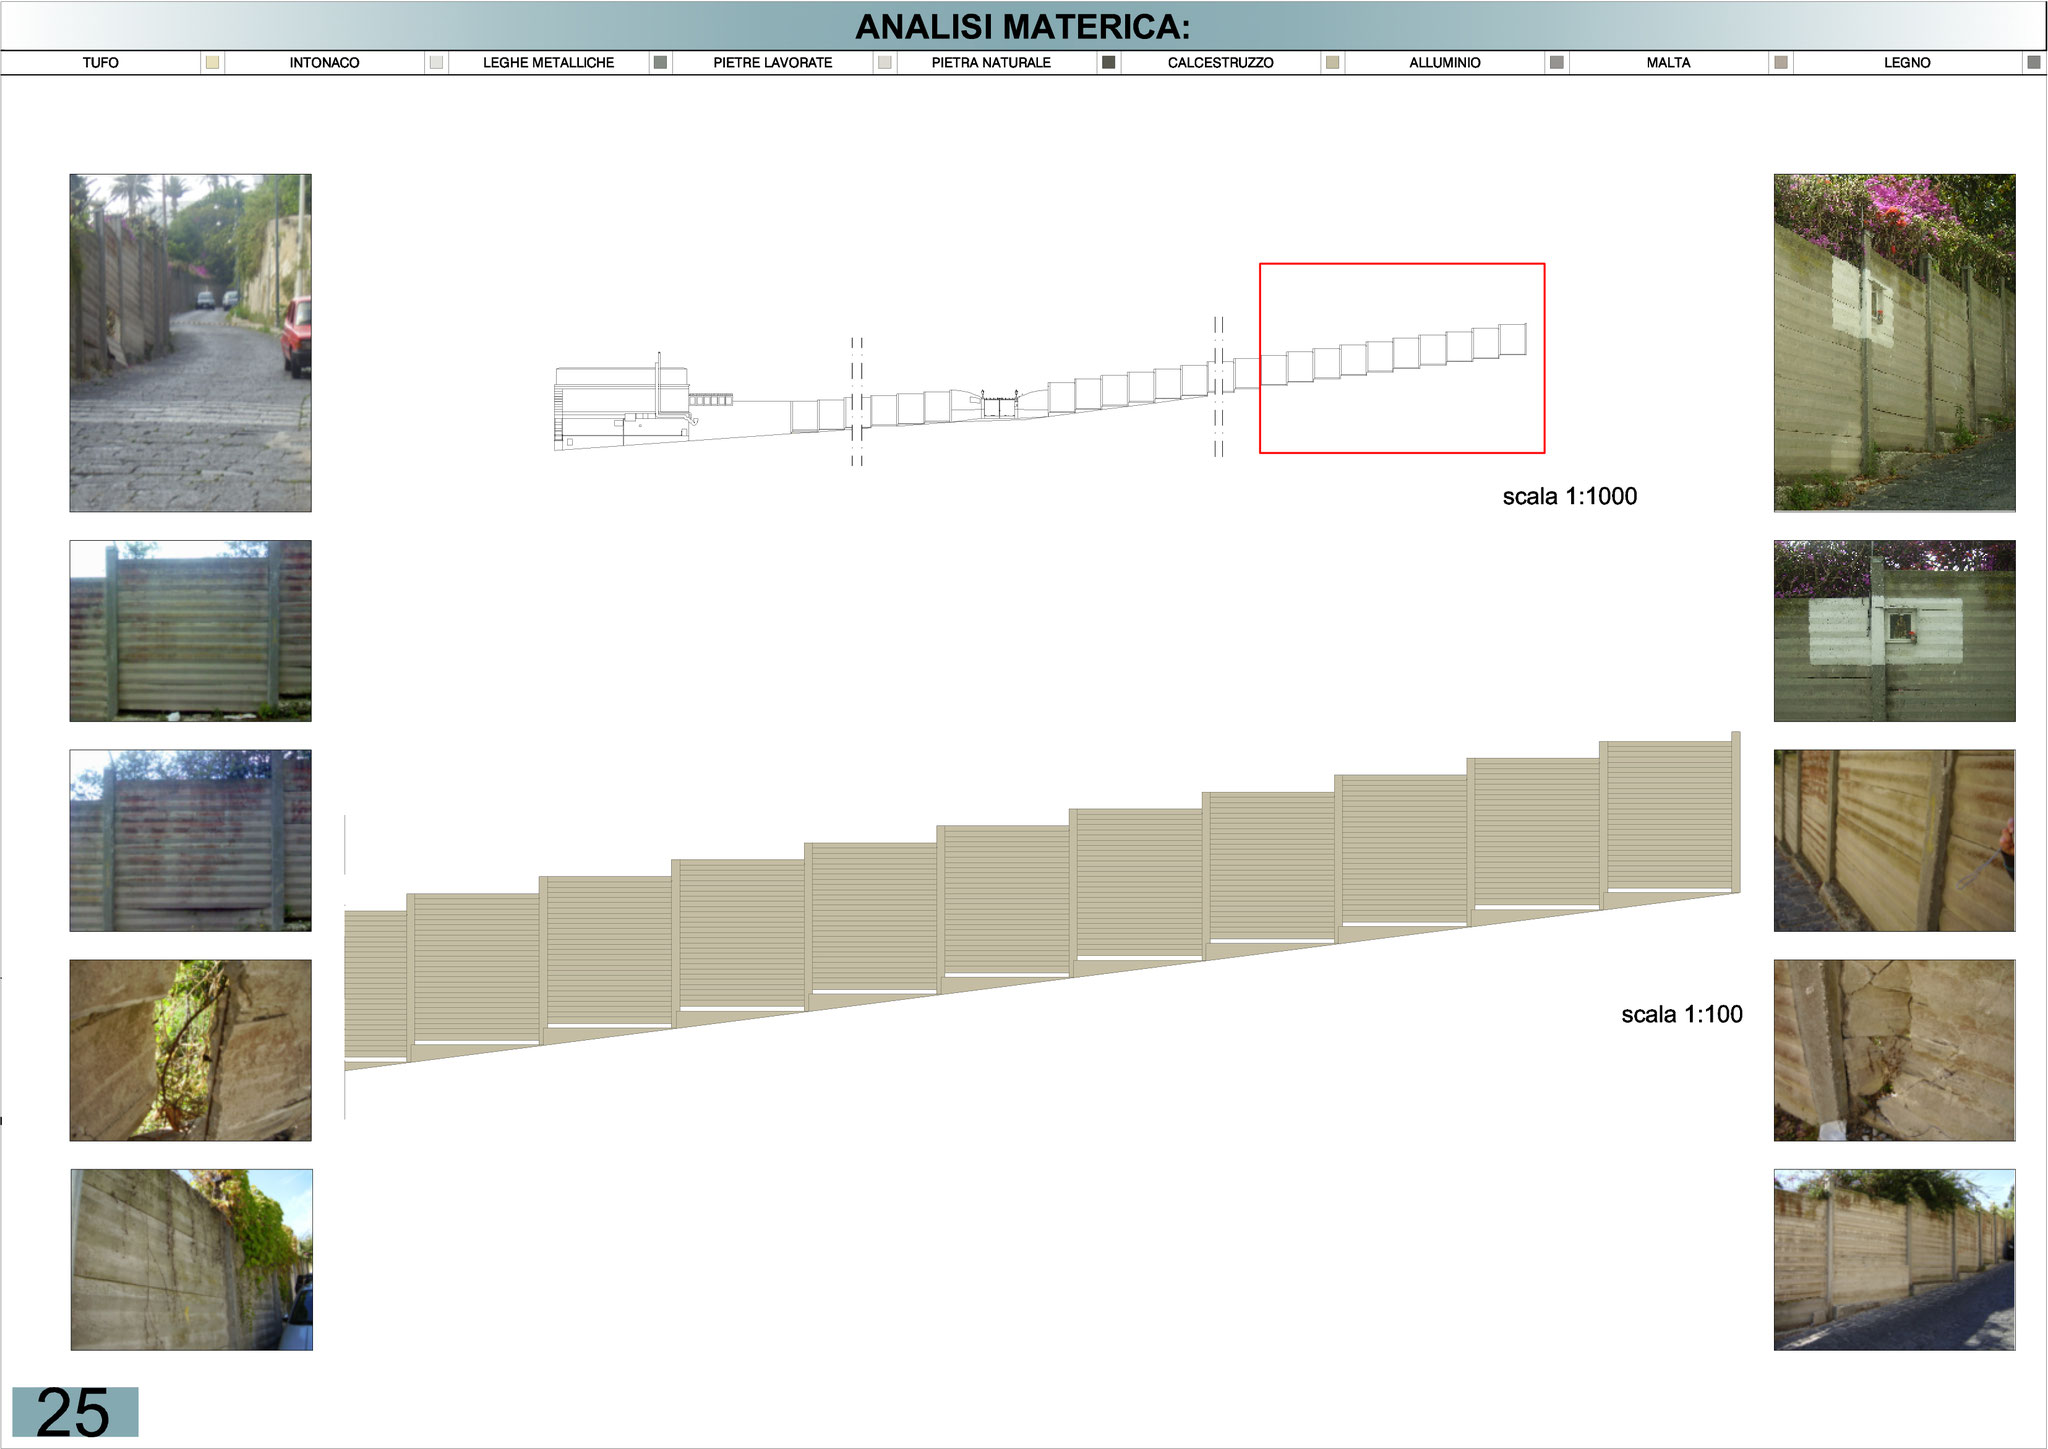Select the PIETRE LAVORATE legend label
The width and height of the screenshot is (2048, 1449).
pos(772,62)
